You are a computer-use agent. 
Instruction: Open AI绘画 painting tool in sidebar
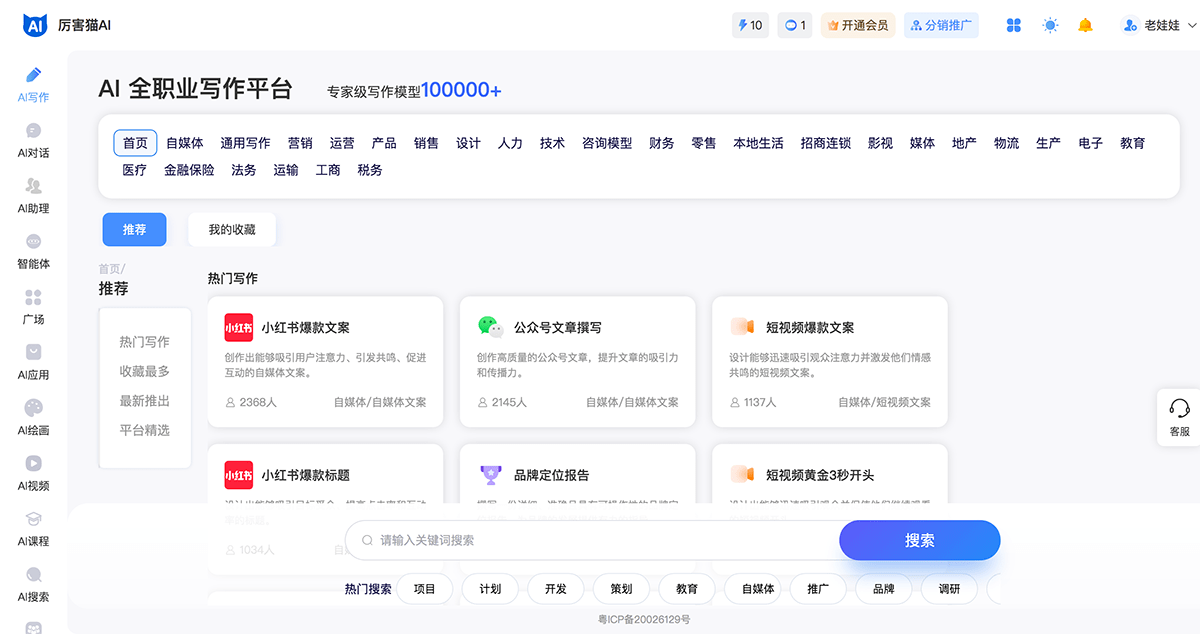point(33,418)
